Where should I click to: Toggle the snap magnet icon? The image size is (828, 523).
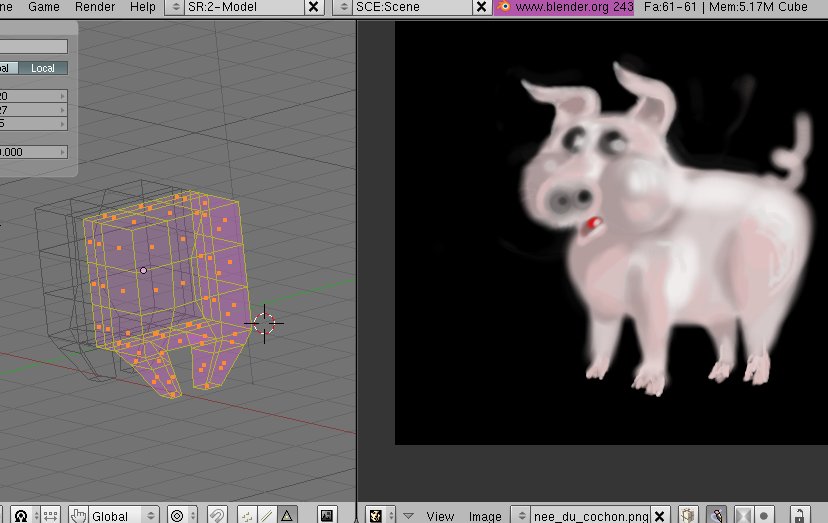click(x=217, y=515)
